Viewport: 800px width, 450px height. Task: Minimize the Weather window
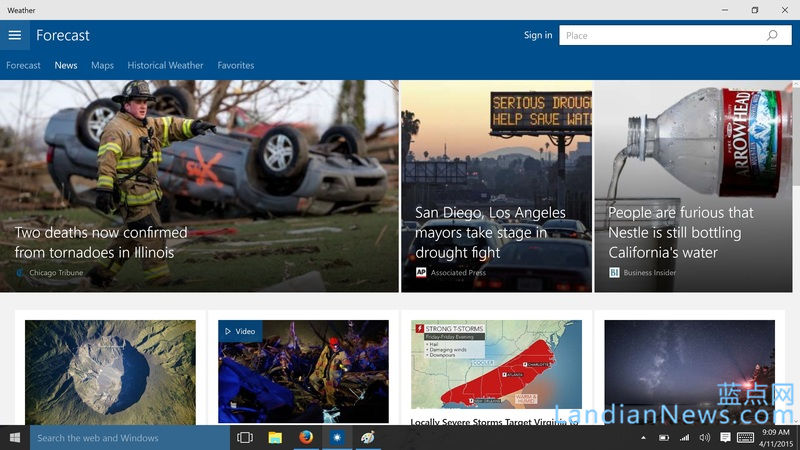pos(724,10)
